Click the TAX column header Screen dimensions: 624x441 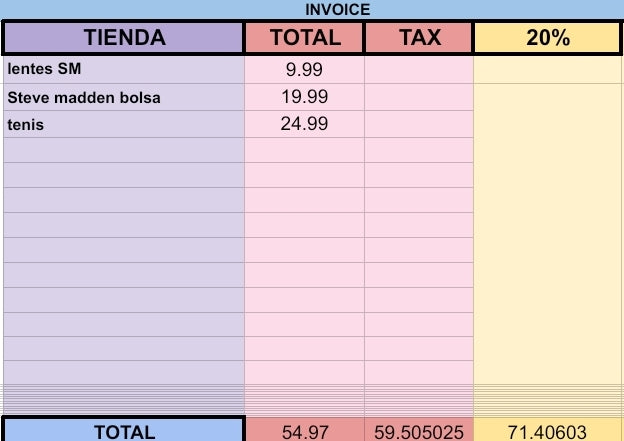419,38
